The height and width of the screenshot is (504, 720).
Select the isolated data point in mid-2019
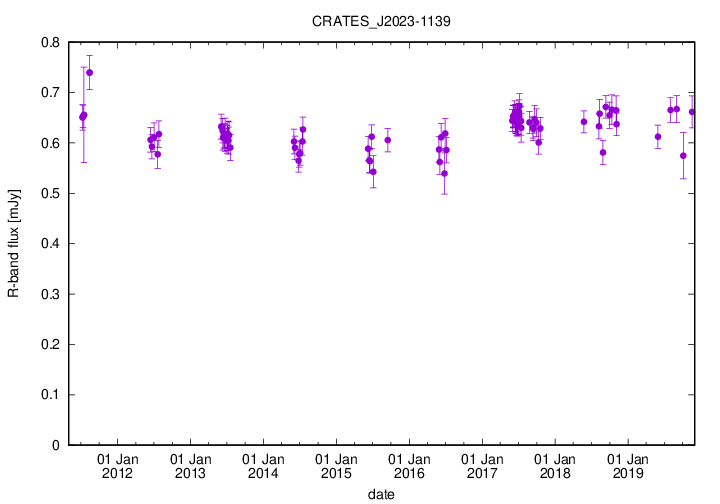coord(658,136)
